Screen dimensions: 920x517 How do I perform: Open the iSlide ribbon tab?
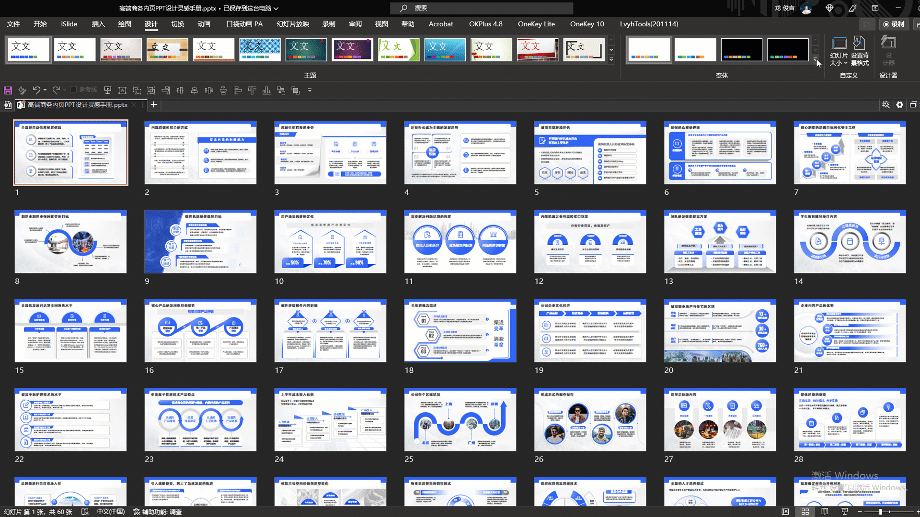69,24
